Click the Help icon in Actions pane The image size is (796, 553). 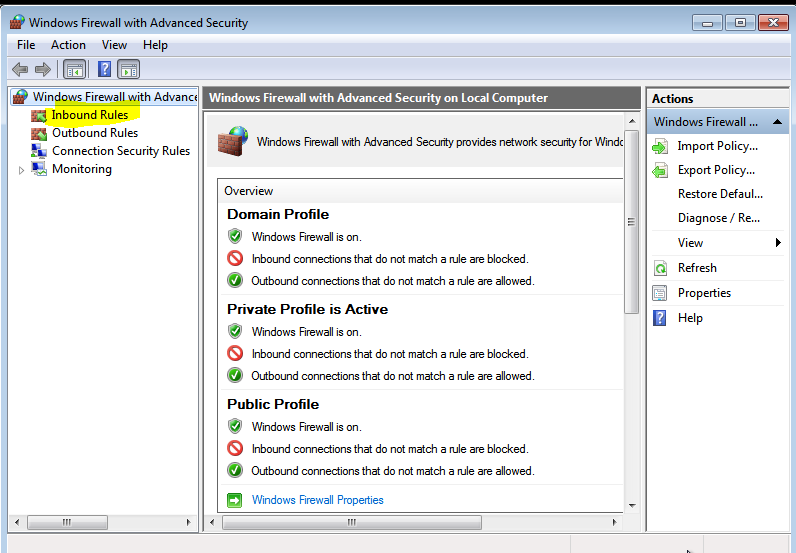[659, 318]
